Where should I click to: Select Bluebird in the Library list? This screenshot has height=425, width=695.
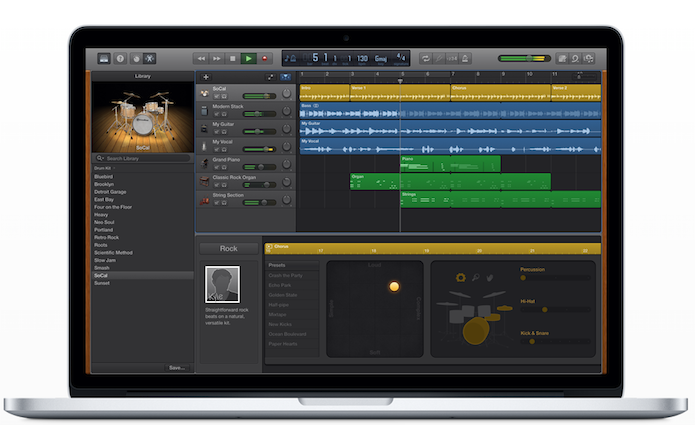pyautogui.click(x=103, y=176)
